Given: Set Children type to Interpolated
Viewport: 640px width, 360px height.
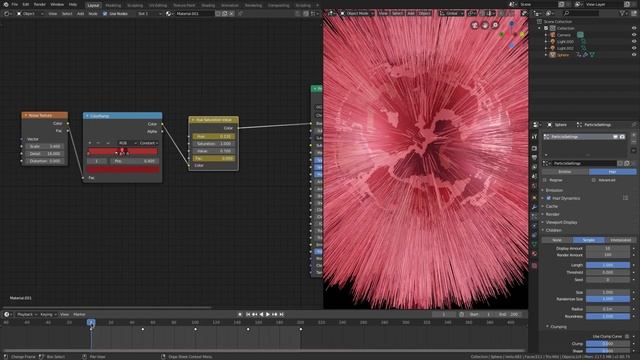Looking at the screenshot, I should [620, 240].
